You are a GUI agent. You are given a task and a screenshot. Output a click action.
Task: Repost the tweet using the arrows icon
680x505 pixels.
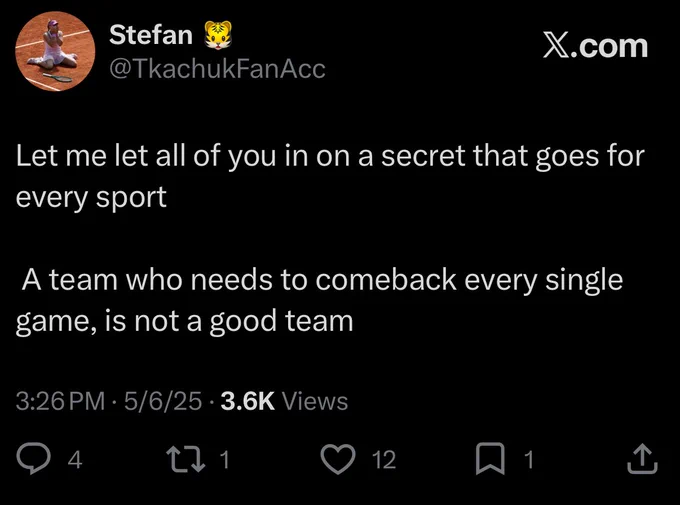click(186, 459)
